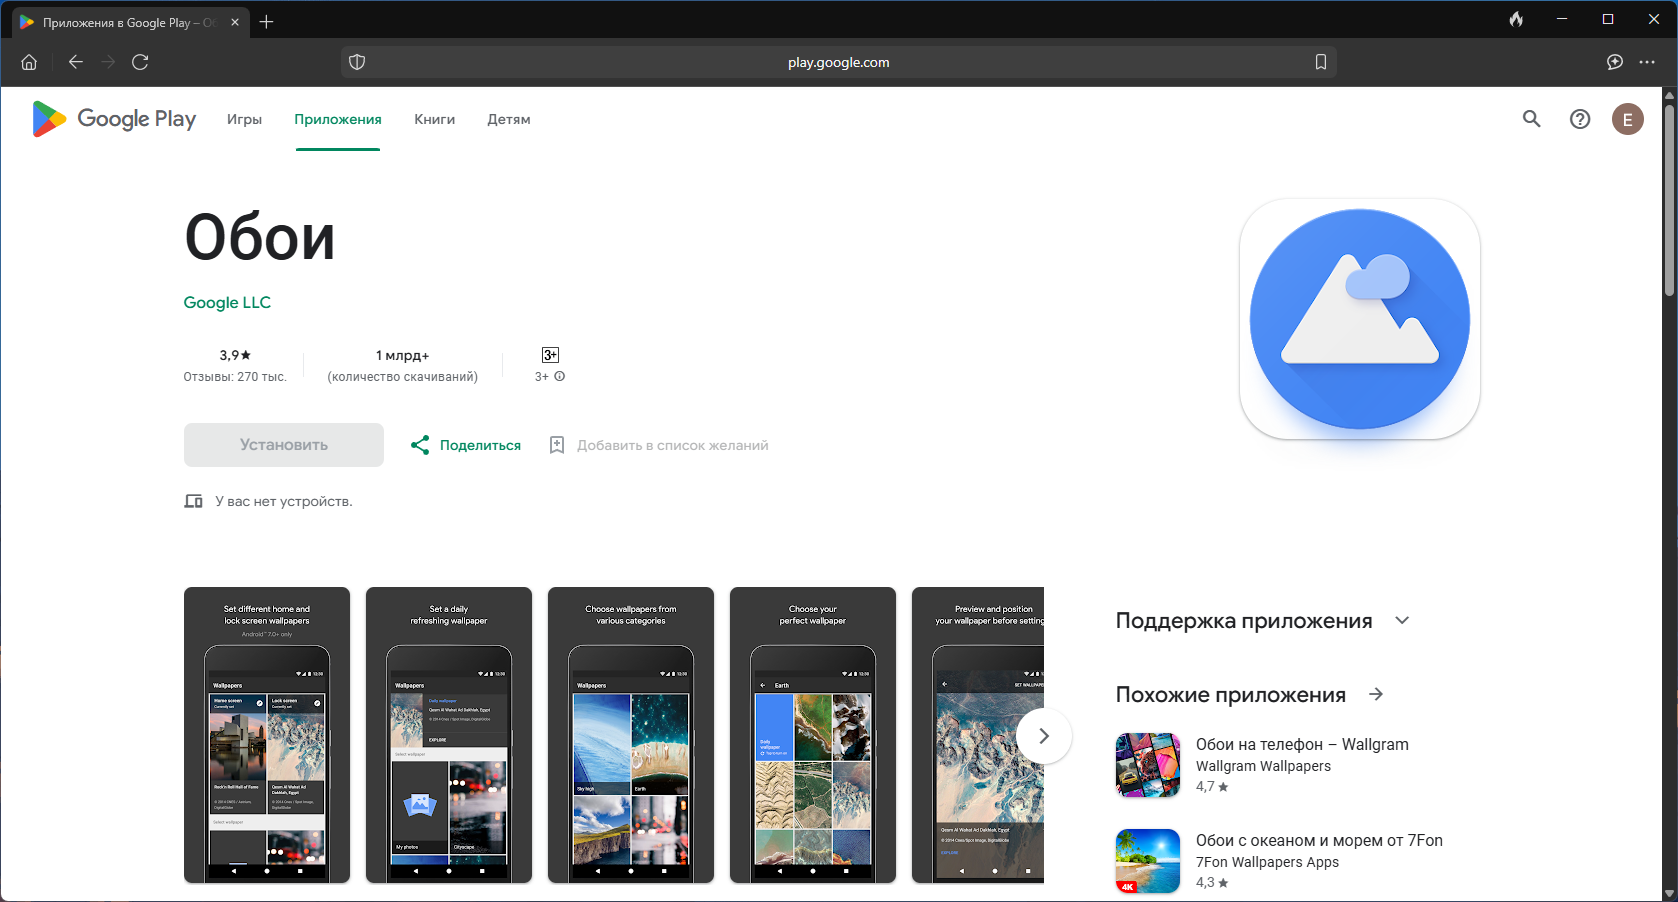Viewport: 1678px width, 902px height.
Task: Click the 3,9 star rating
Action: pos(235,355)
